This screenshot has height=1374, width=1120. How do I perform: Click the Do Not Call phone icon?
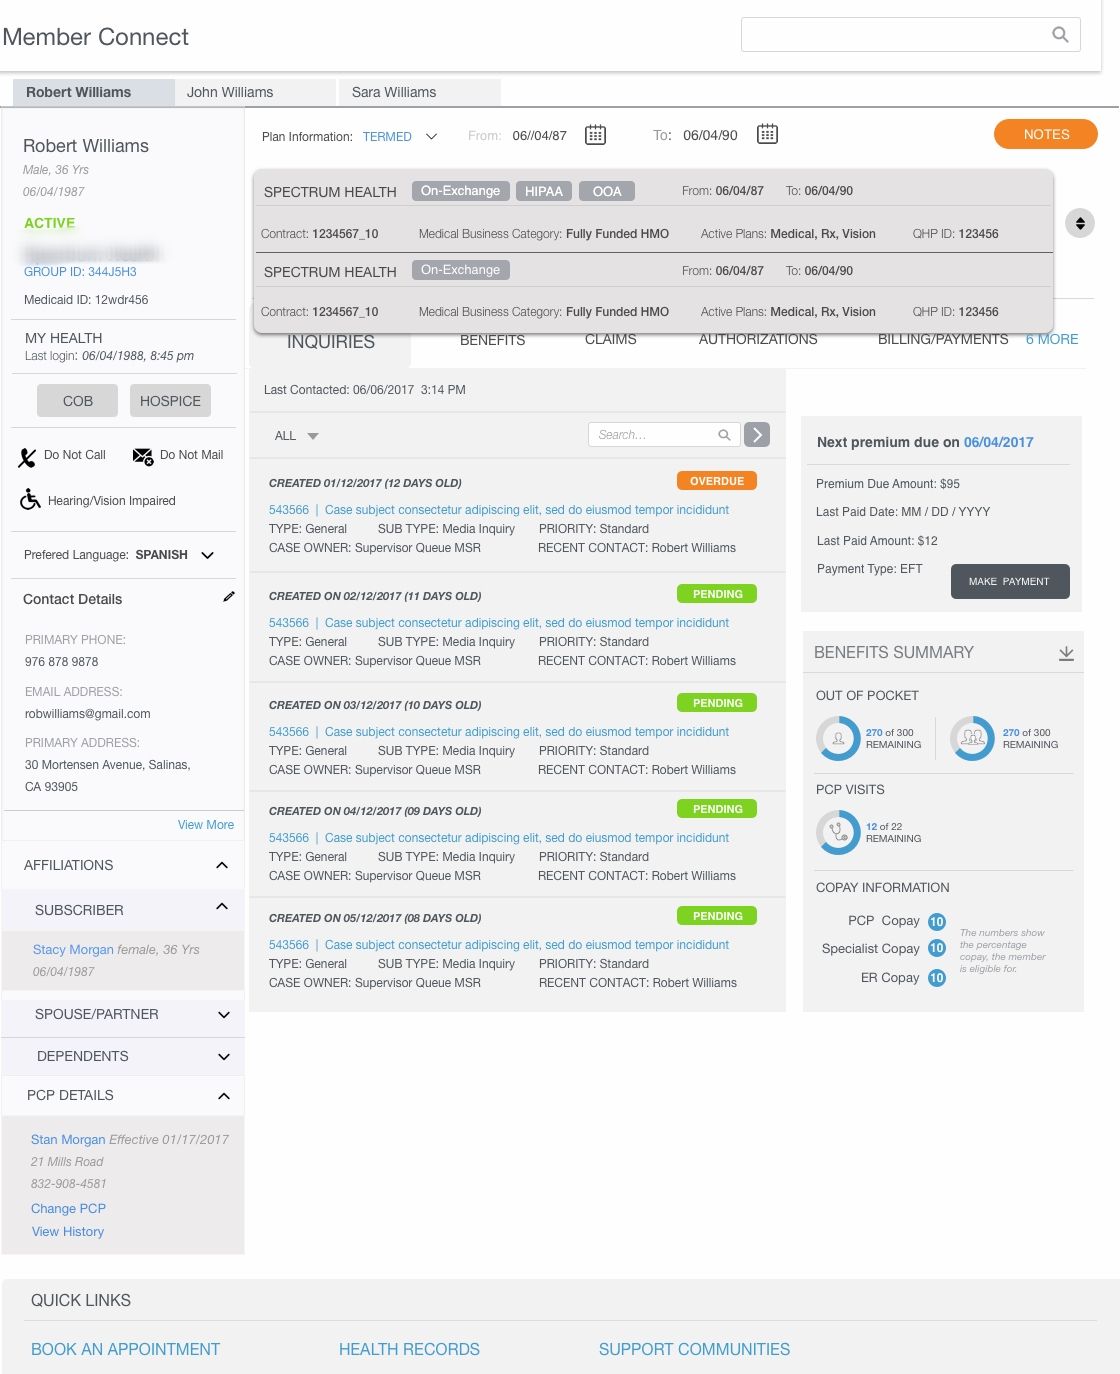coord(28,455)
